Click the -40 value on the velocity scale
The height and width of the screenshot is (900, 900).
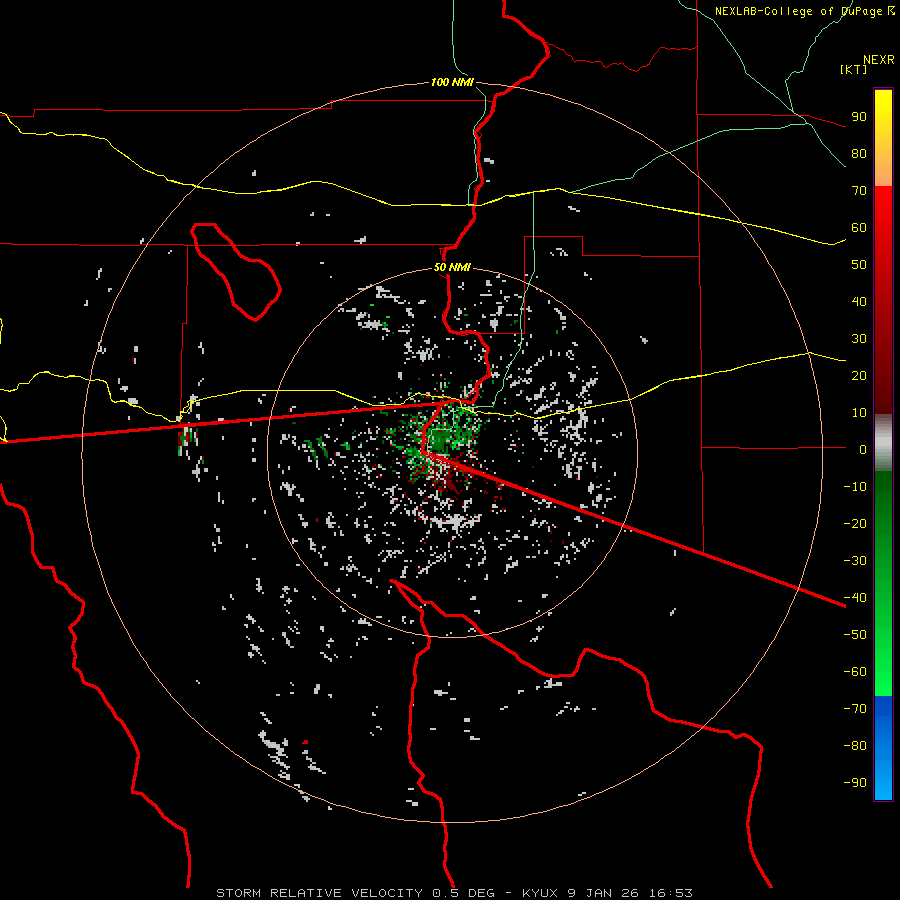point(855,598)
